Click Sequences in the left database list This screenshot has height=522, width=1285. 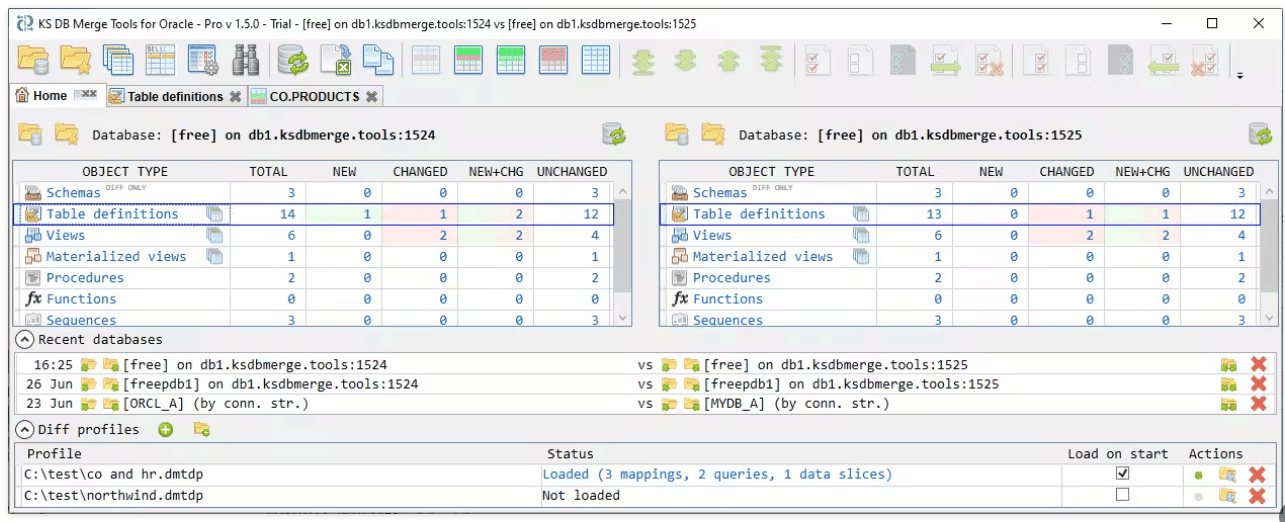point(81,320)
